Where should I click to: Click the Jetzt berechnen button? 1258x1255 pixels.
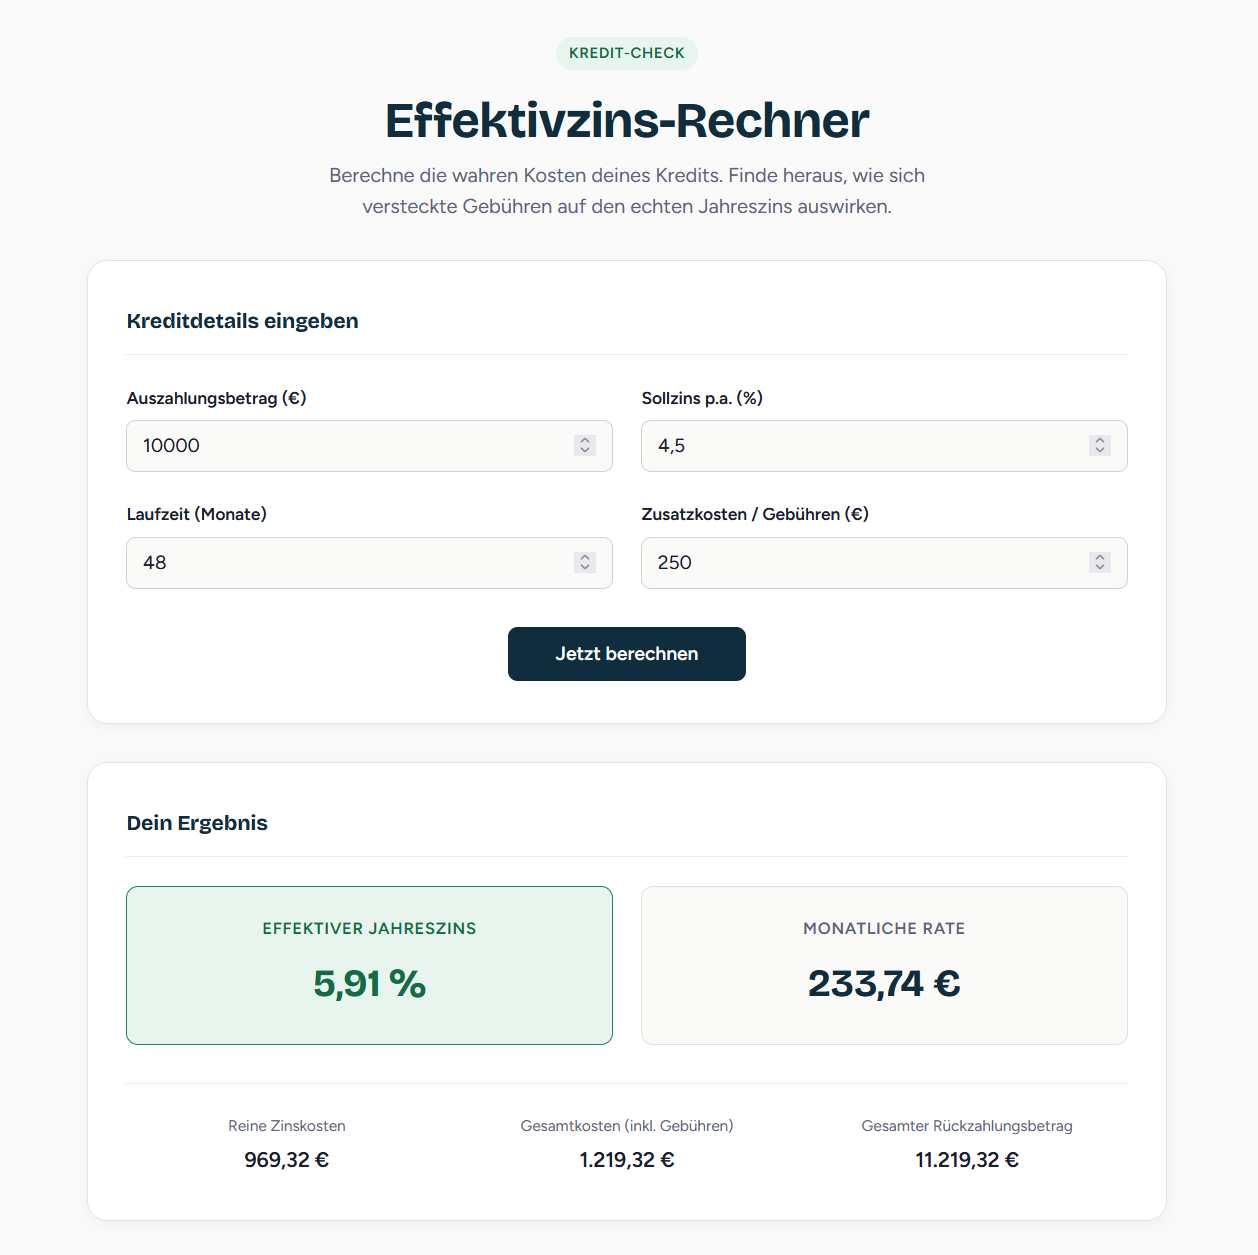click(626, 653)
